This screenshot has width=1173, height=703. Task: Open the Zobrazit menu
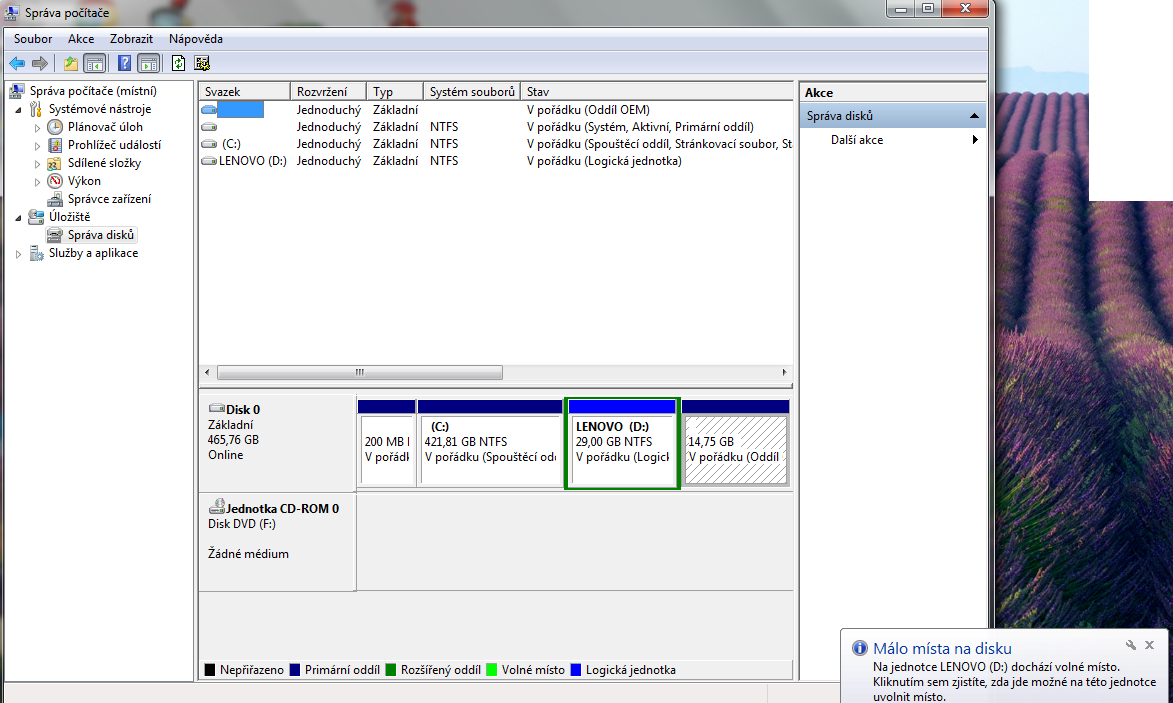[131, 39]
